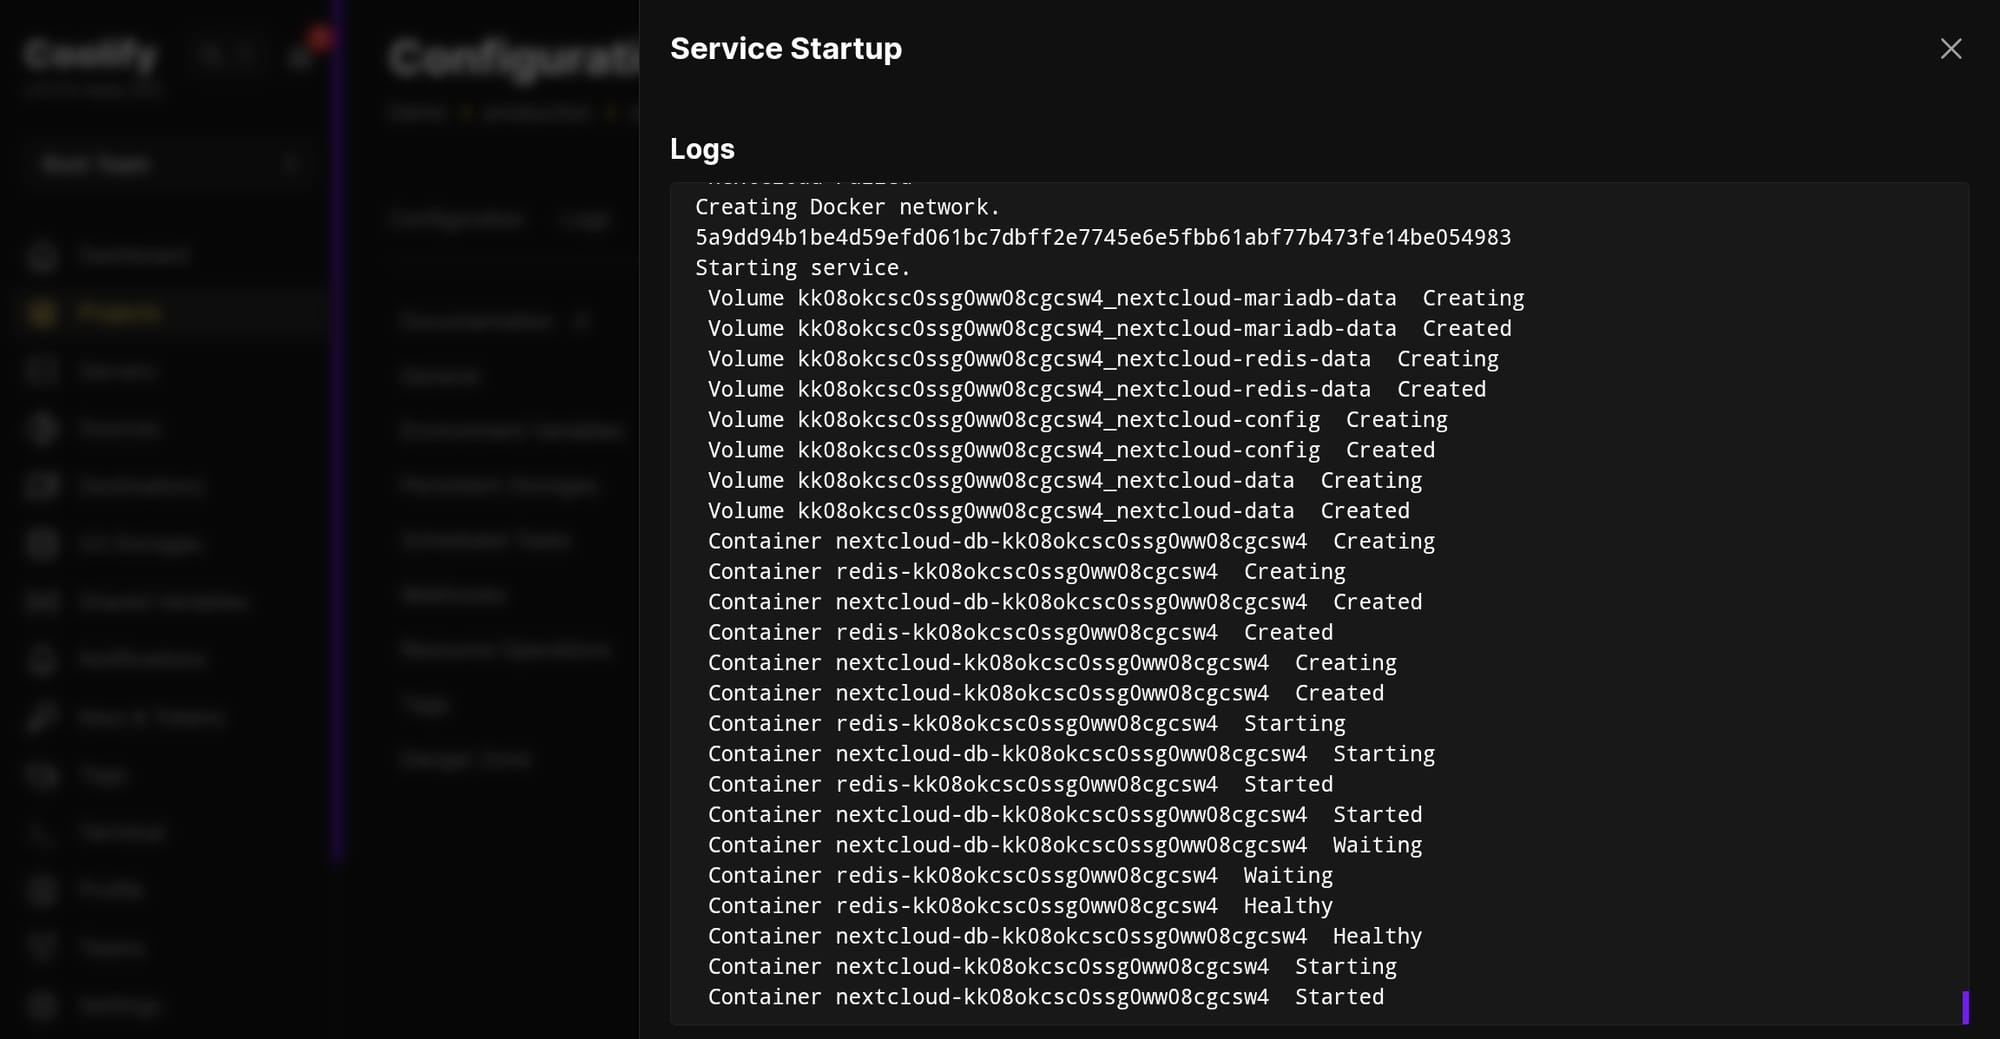
Task: Click the purple scrollbar thumb in Logs
Action: pos(1965,1007)
